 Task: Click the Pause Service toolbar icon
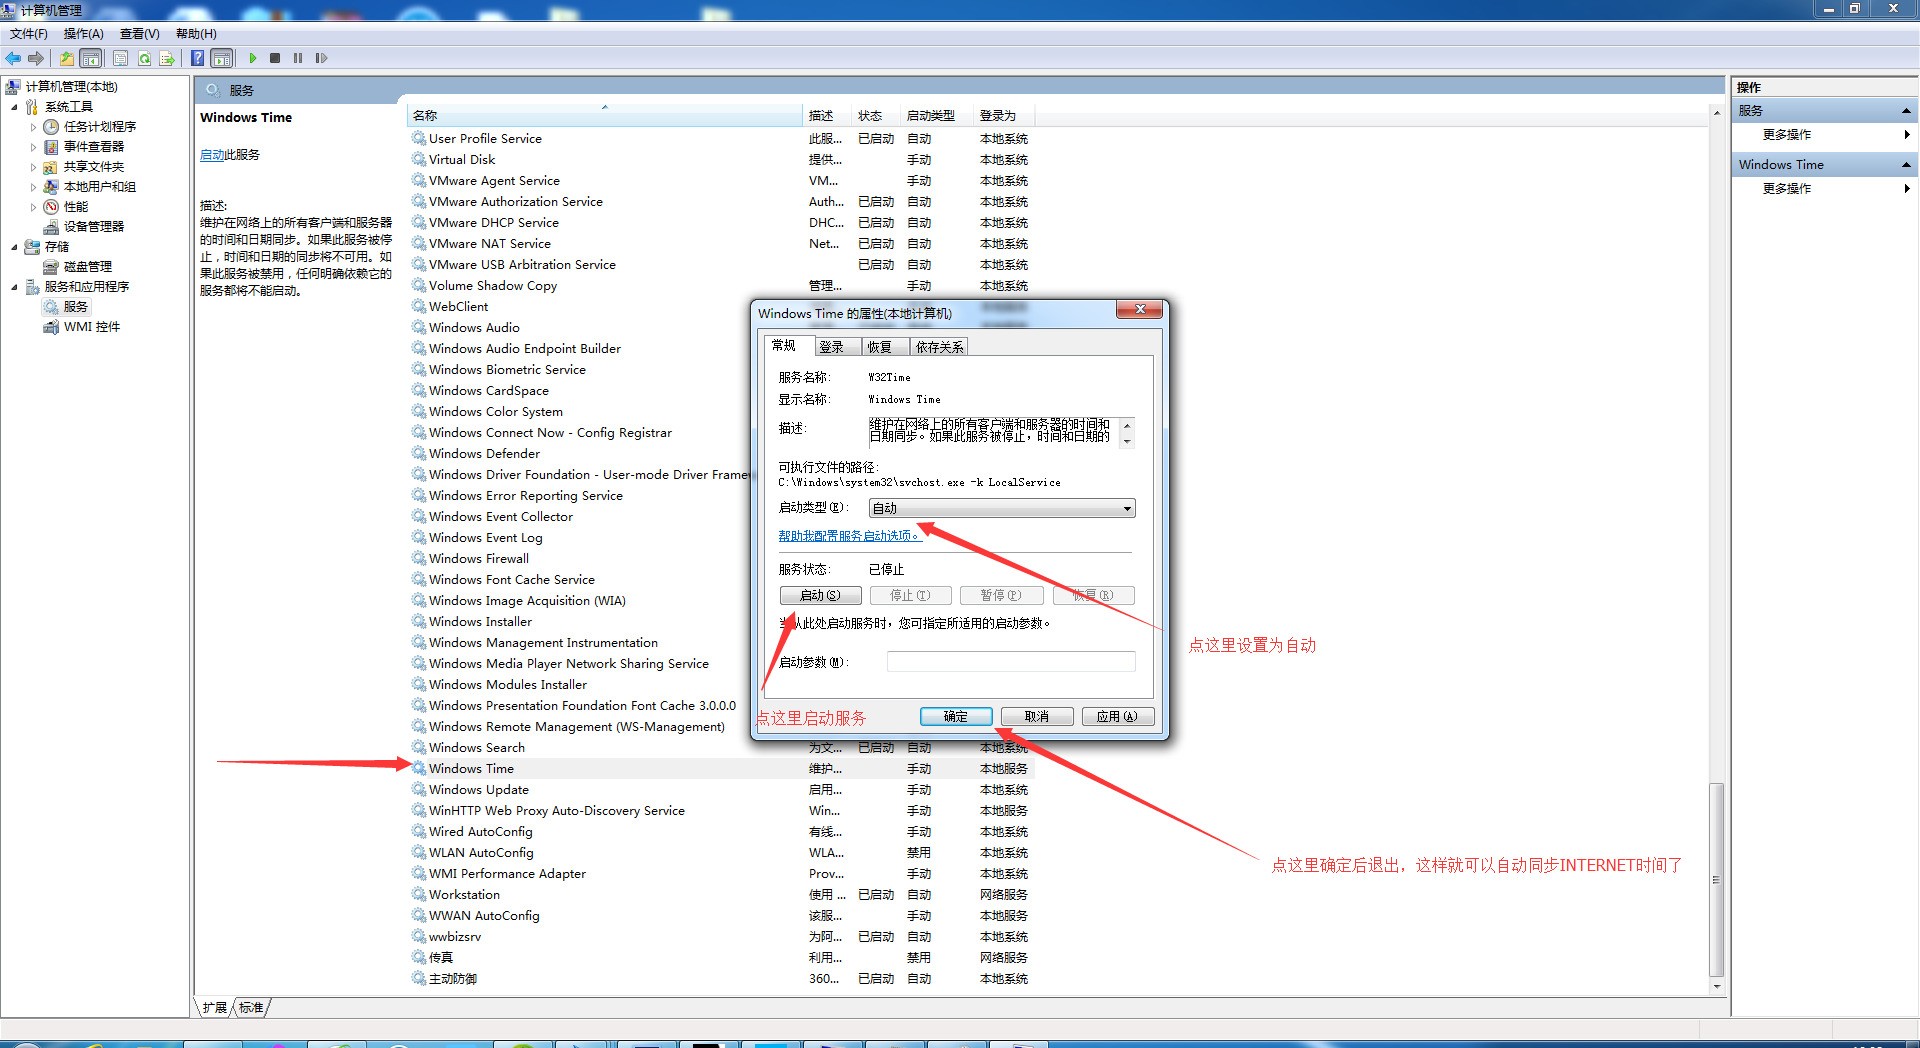[298, 58]
